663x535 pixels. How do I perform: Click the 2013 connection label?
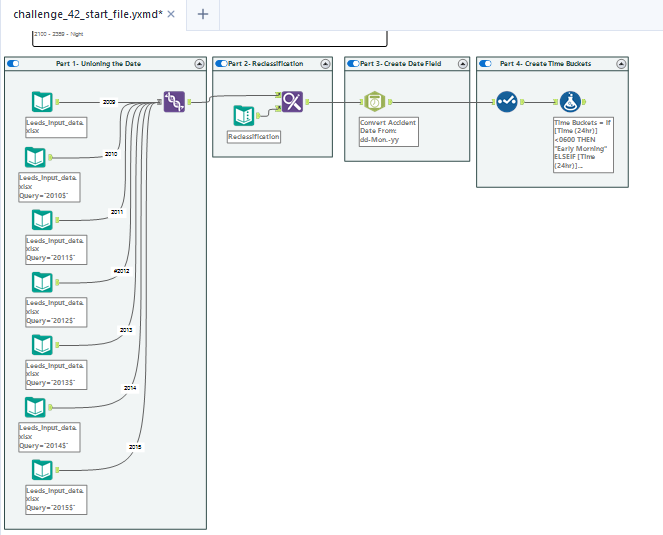point(126,329)
